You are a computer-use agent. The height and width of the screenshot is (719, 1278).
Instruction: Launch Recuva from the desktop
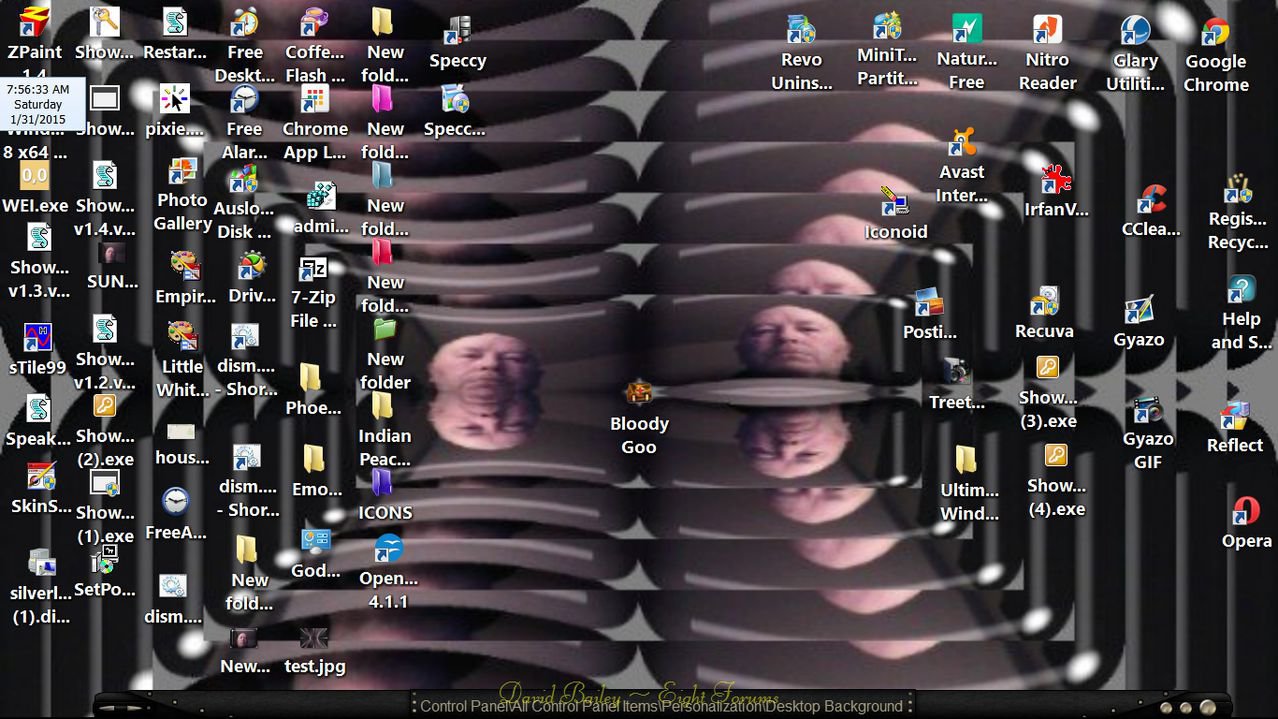click(x=1044, y=302)
